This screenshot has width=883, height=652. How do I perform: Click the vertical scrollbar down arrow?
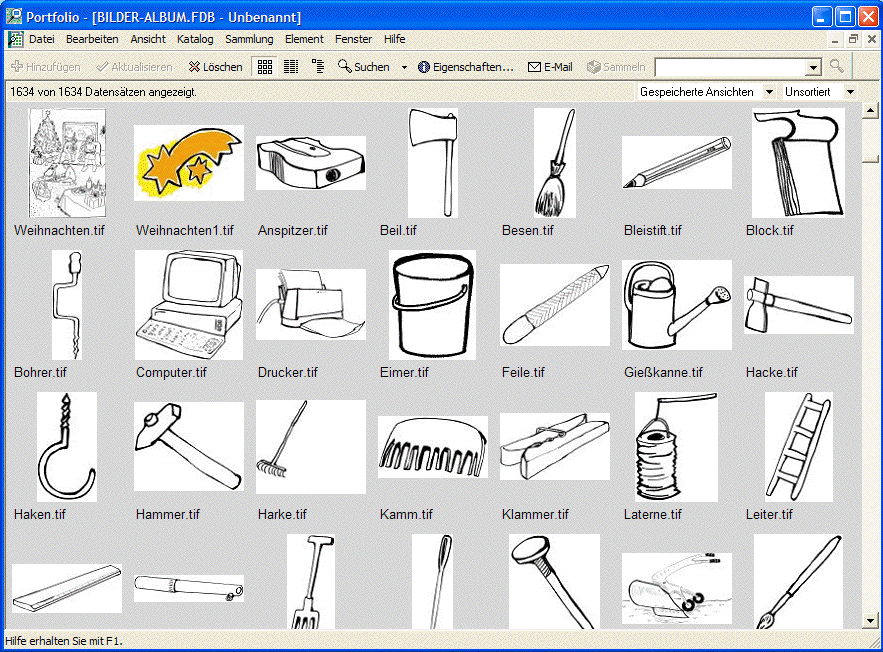coord(870,619)
